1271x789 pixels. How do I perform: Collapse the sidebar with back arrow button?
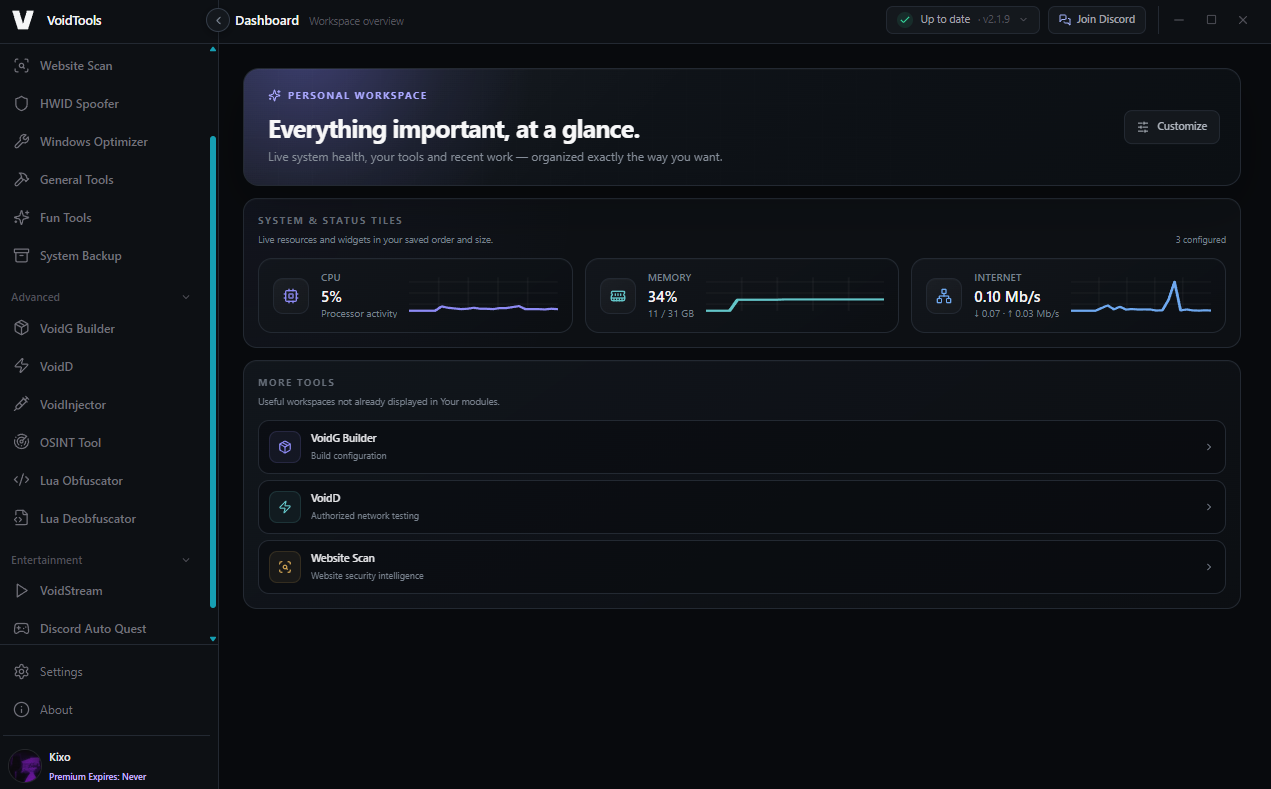pyautogui.click(x=218, y=20)
